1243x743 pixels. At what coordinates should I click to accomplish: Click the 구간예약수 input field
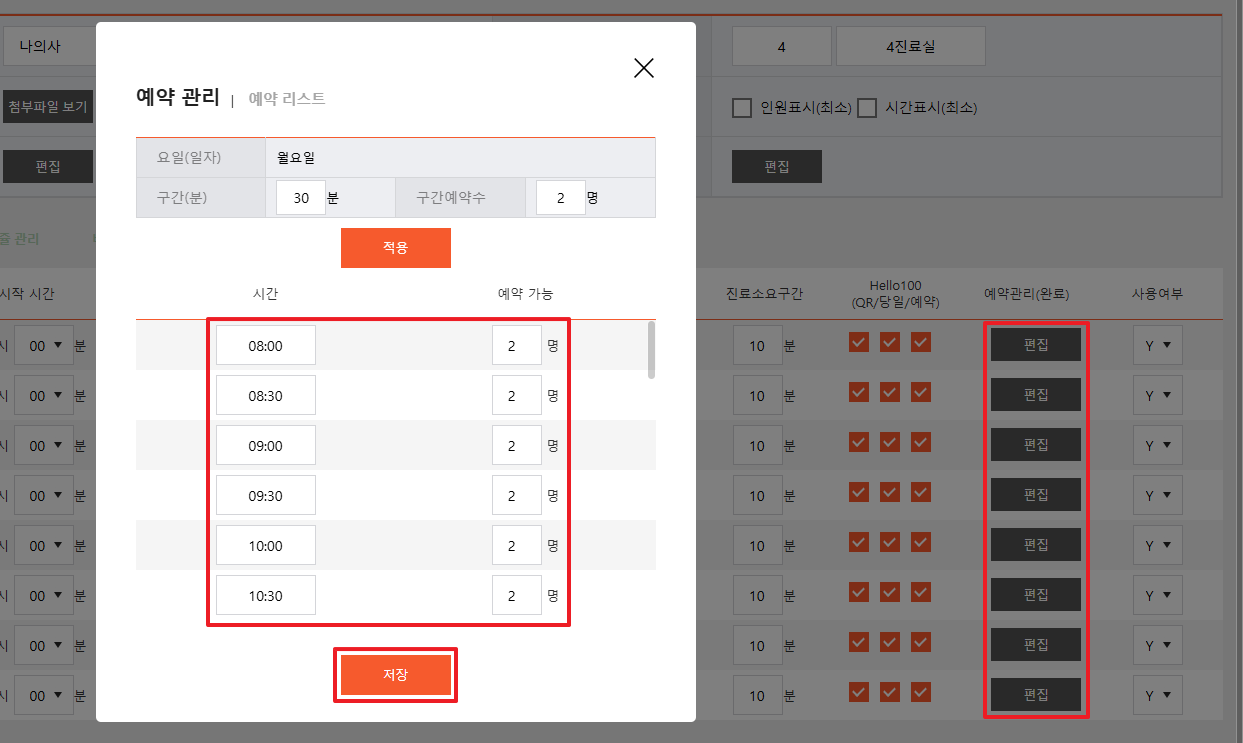[x=560, y=198]
